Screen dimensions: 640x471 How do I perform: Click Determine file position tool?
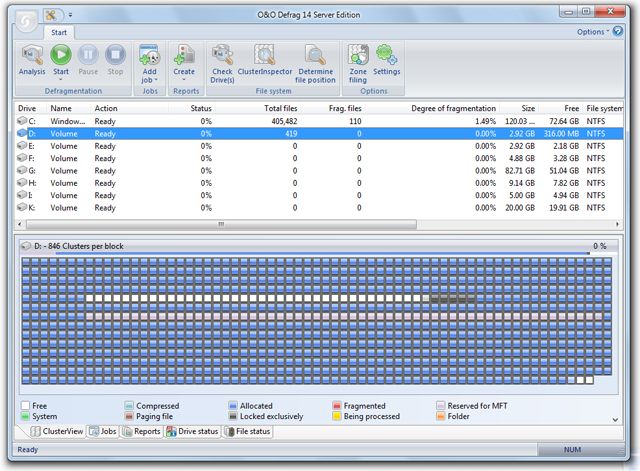tap(315, 64)
